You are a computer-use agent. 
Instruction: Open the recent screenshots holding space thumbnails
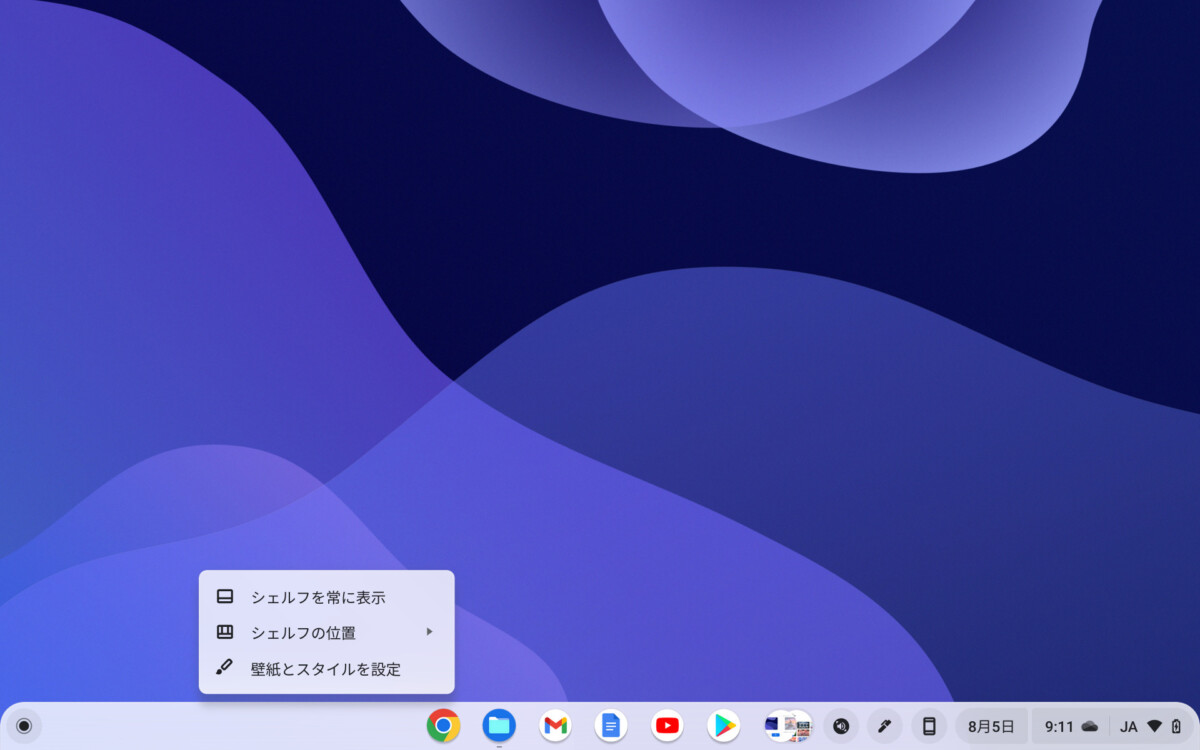click(788, 726)
